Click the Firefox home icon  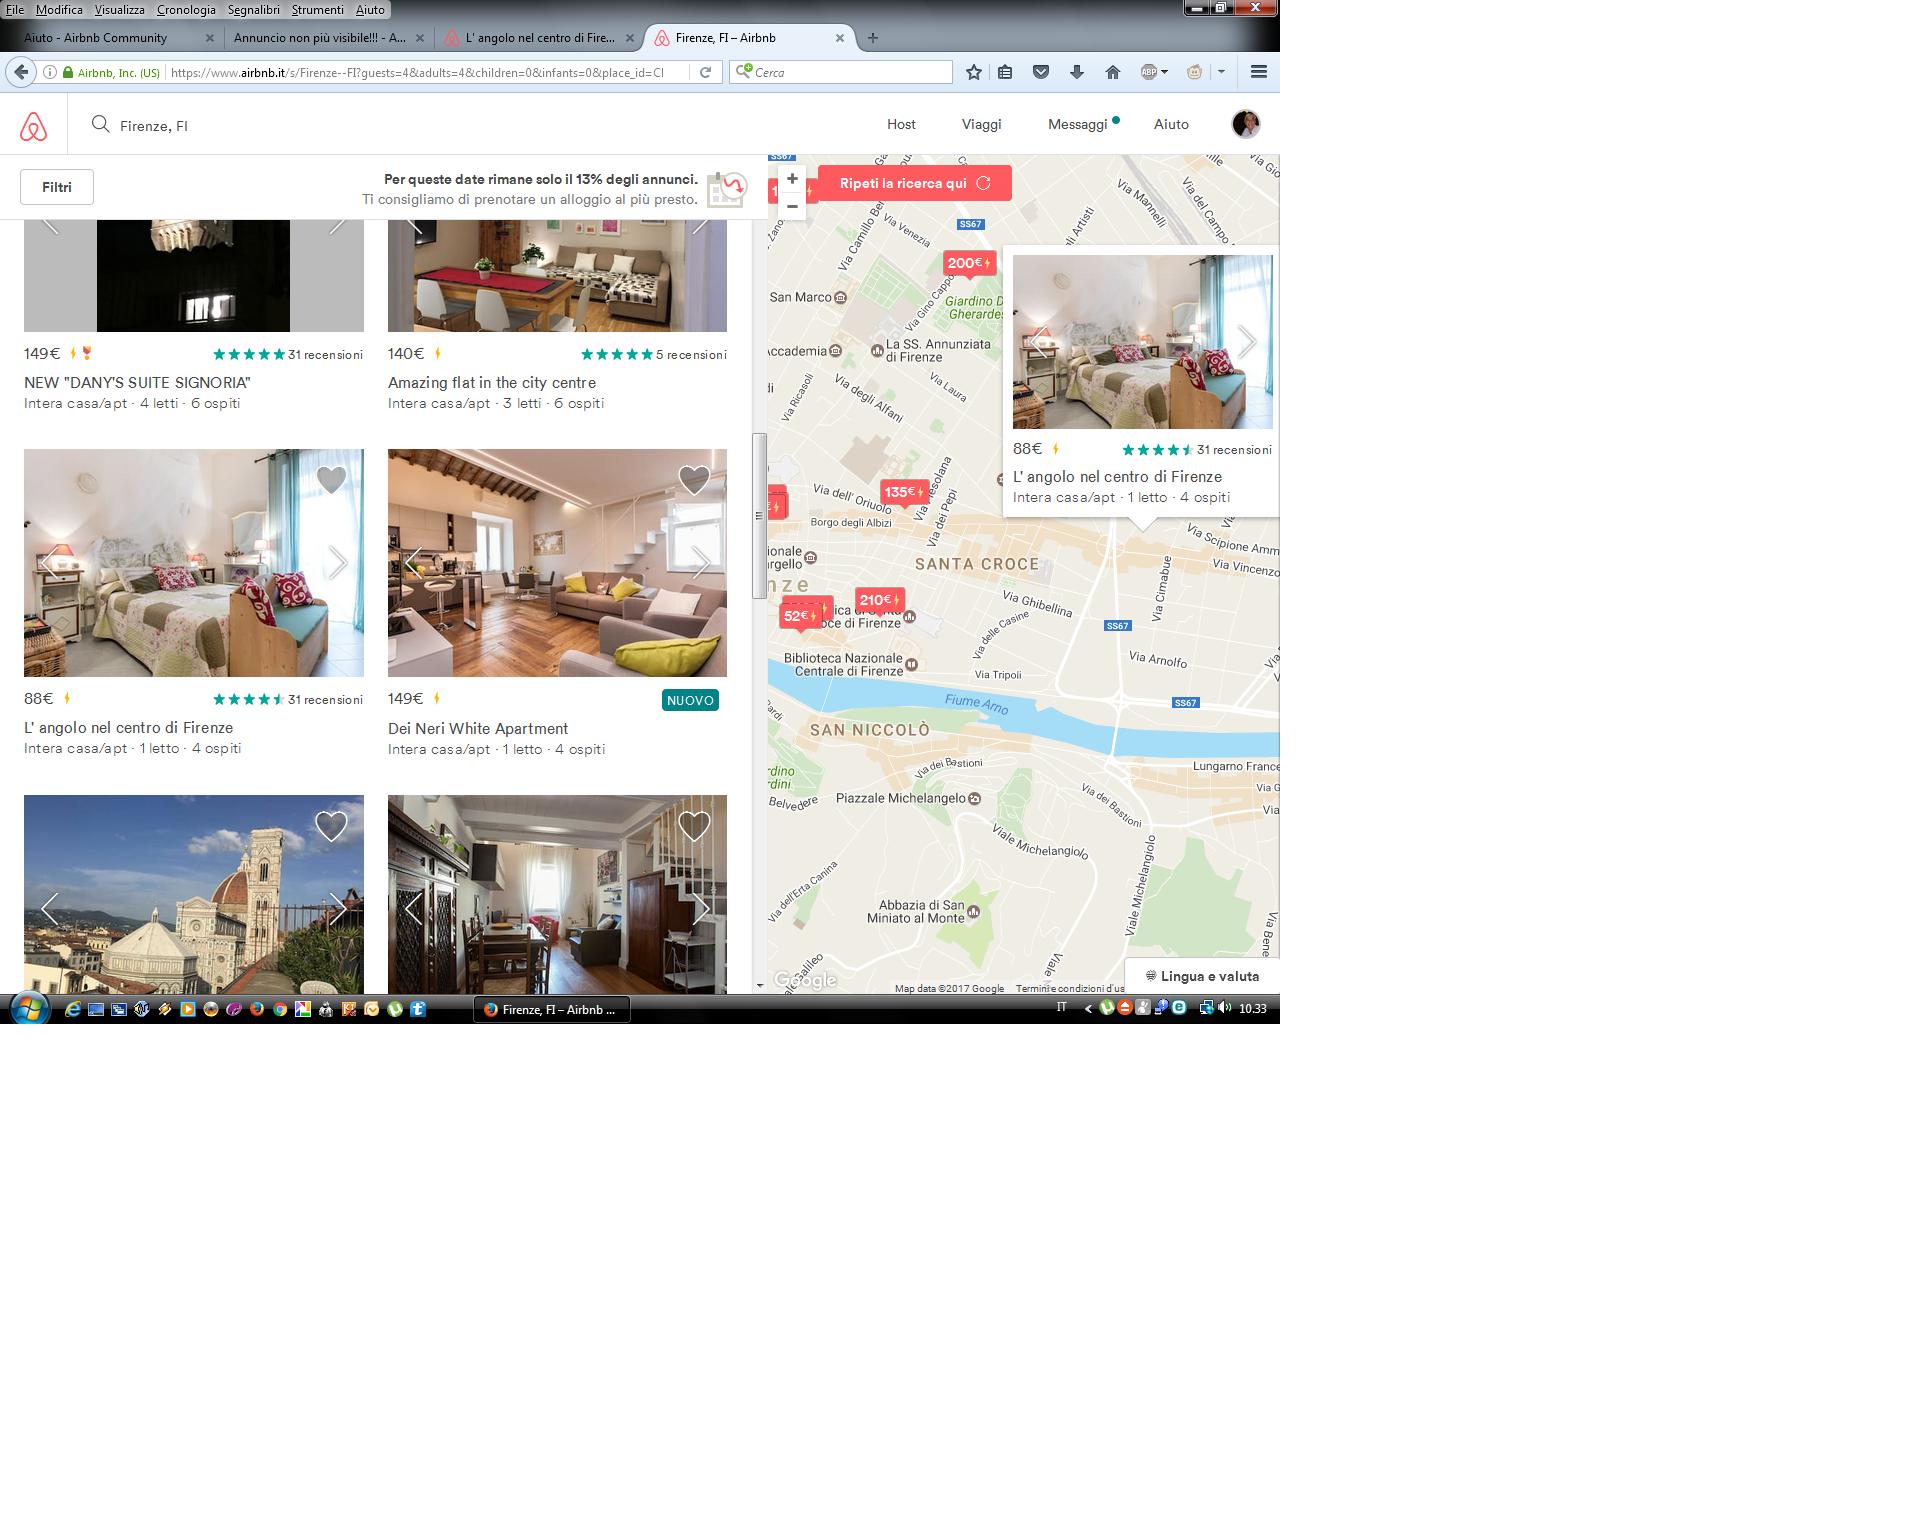(x=1112, y=72)
